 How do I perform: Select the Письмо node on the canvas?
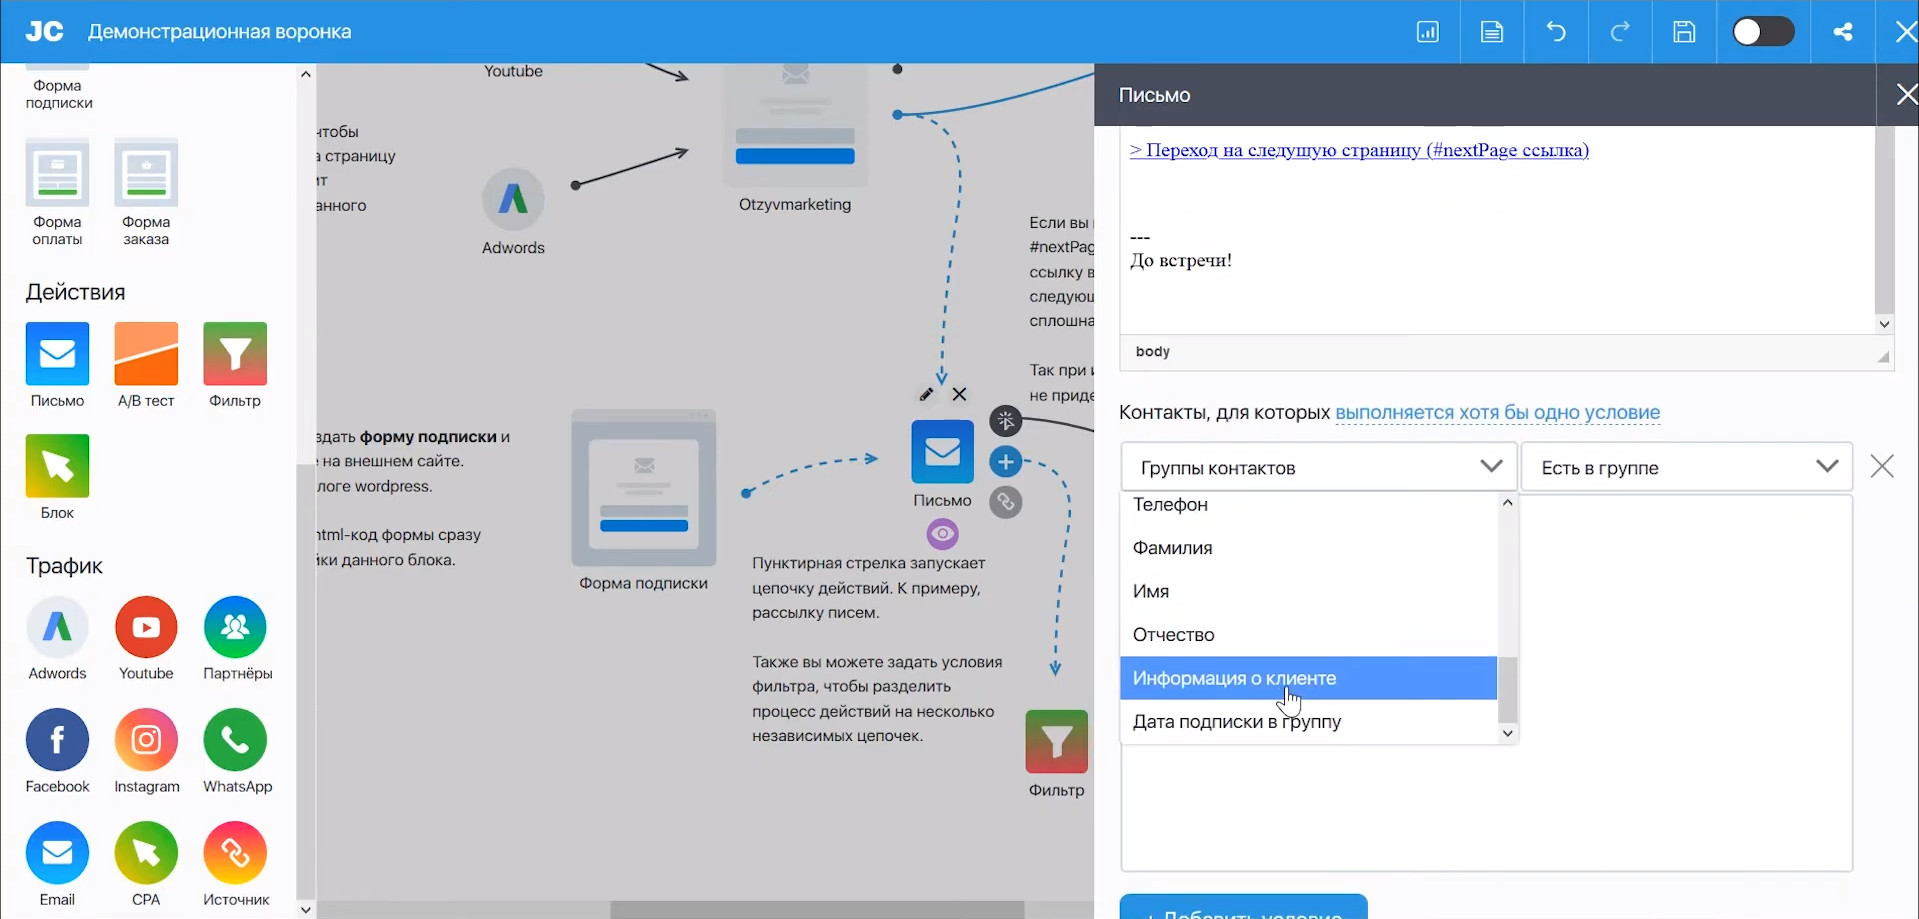pos(942,452)
